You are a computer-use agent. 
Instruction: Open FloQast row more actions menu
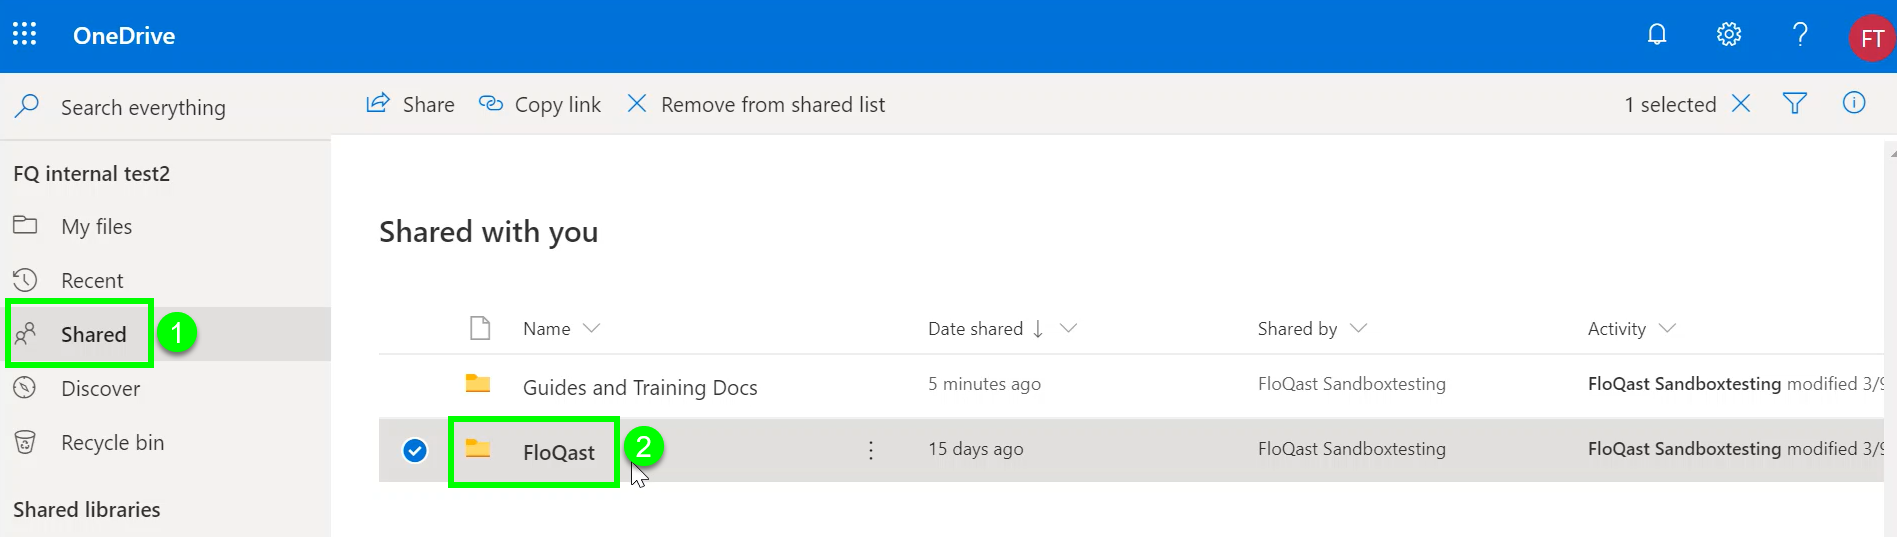871,450
